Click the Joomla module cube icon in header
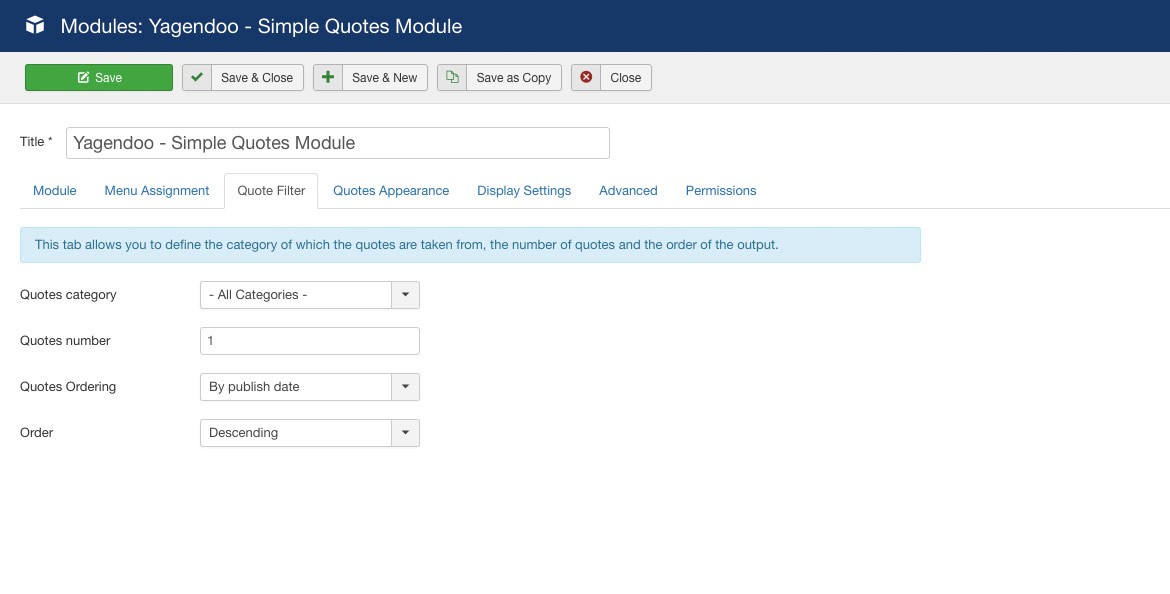 pos(35,25)
